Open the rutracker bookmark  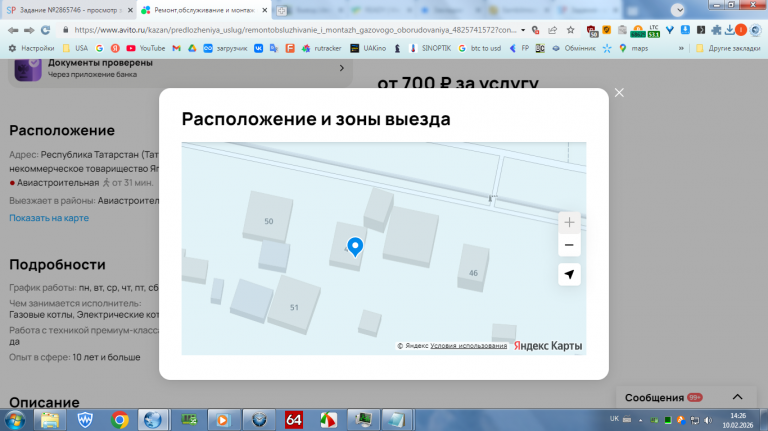pyautogui.click(x=321, y=48)
